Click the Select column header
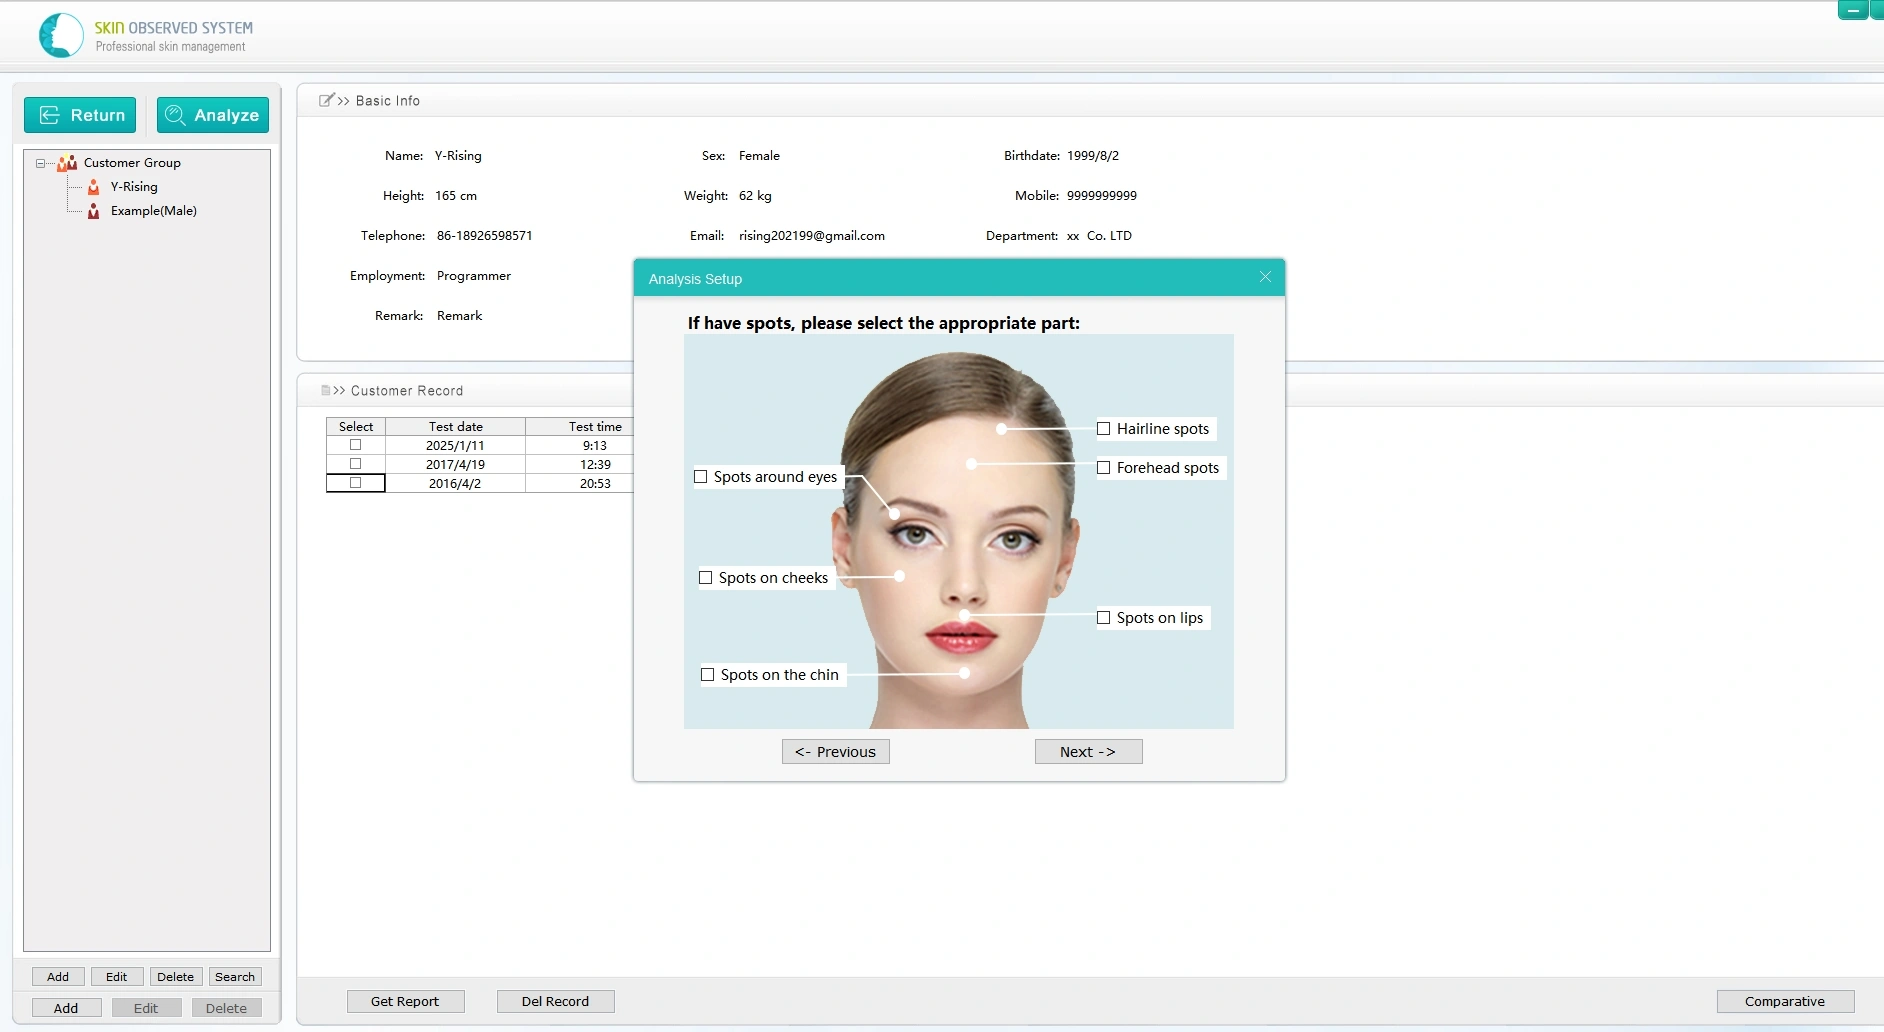Screen dimensions: 1884x1032 [x=356, y=427]
